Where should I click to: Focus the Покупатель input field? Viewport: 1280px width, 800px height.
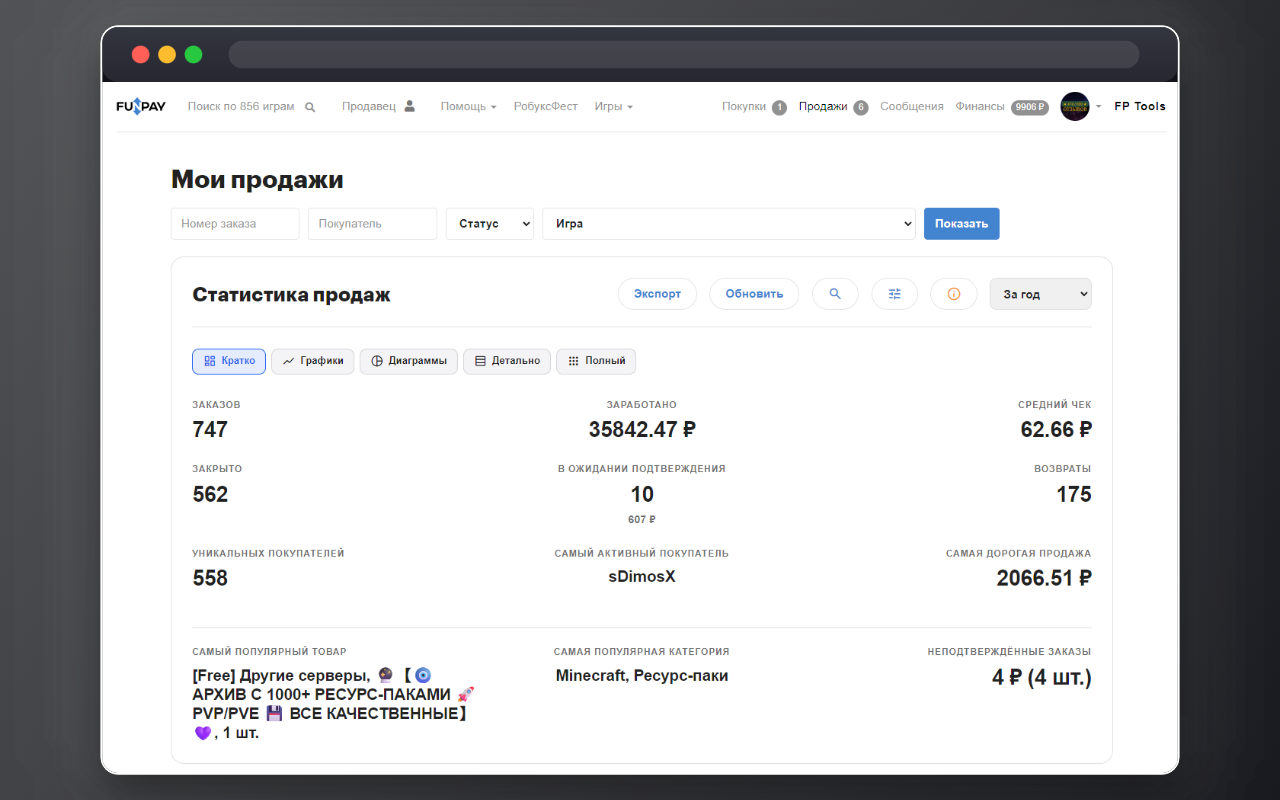pyautogui.click(x=372, y=224)
